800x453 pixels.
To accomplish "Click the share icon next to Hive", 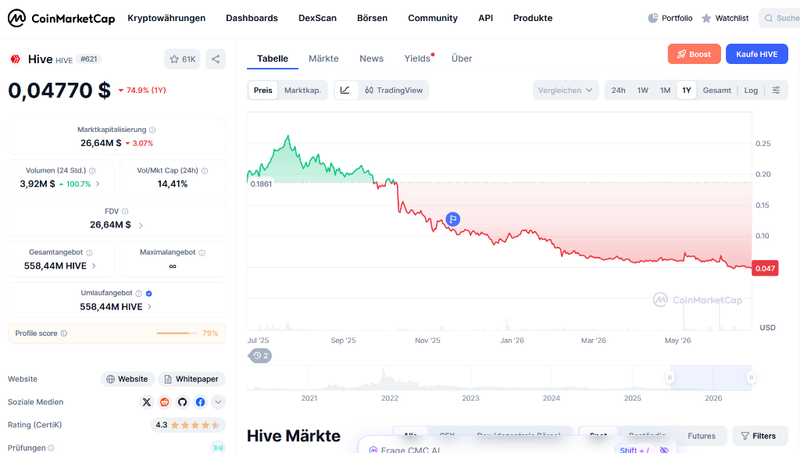I will [215, 59].
